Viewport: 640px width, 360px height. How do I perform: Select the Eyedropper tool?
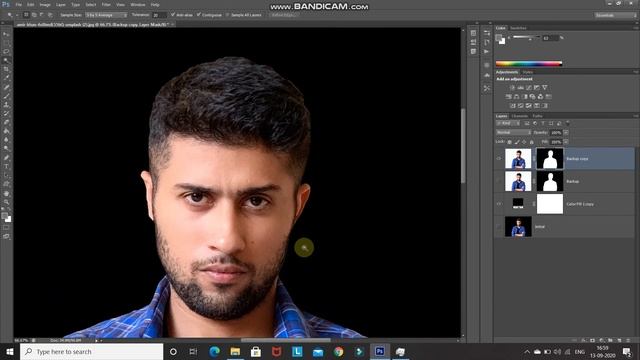(6, 78)
